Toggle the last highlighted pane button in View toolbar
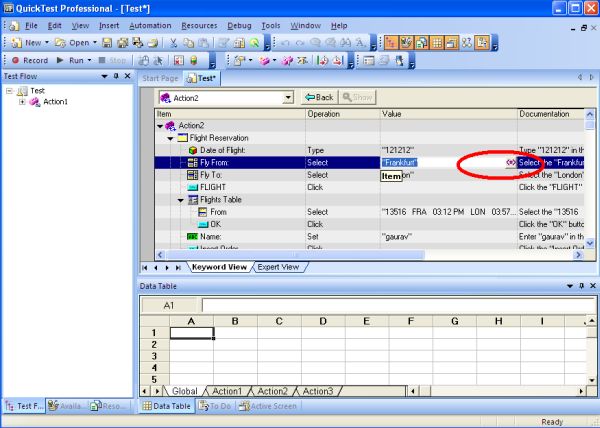The height and width of the screenshot is (428, 600). click(x=482, y=43)
